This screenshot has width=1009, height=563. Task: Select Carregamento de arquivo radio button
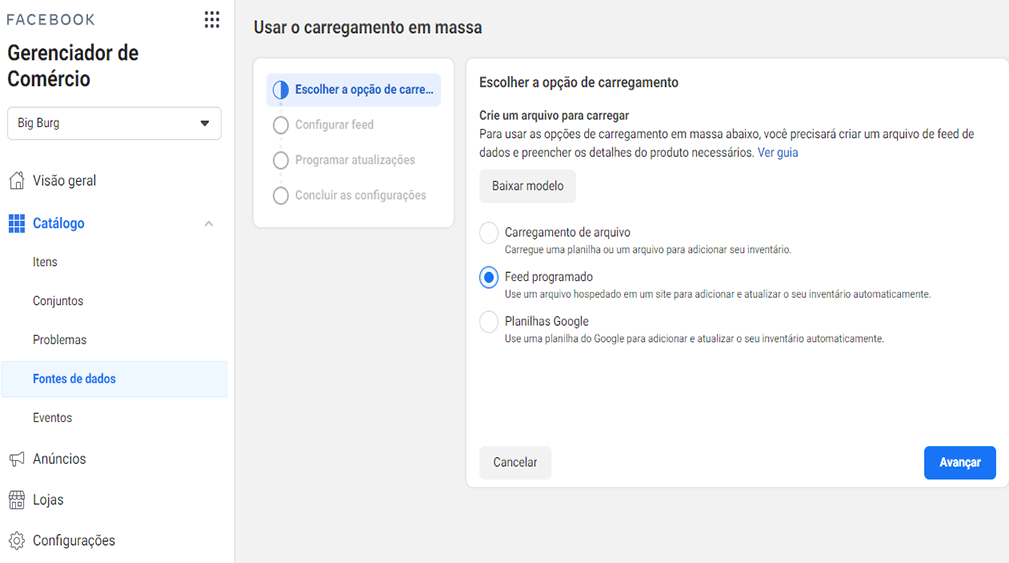[x=488, y=233]
